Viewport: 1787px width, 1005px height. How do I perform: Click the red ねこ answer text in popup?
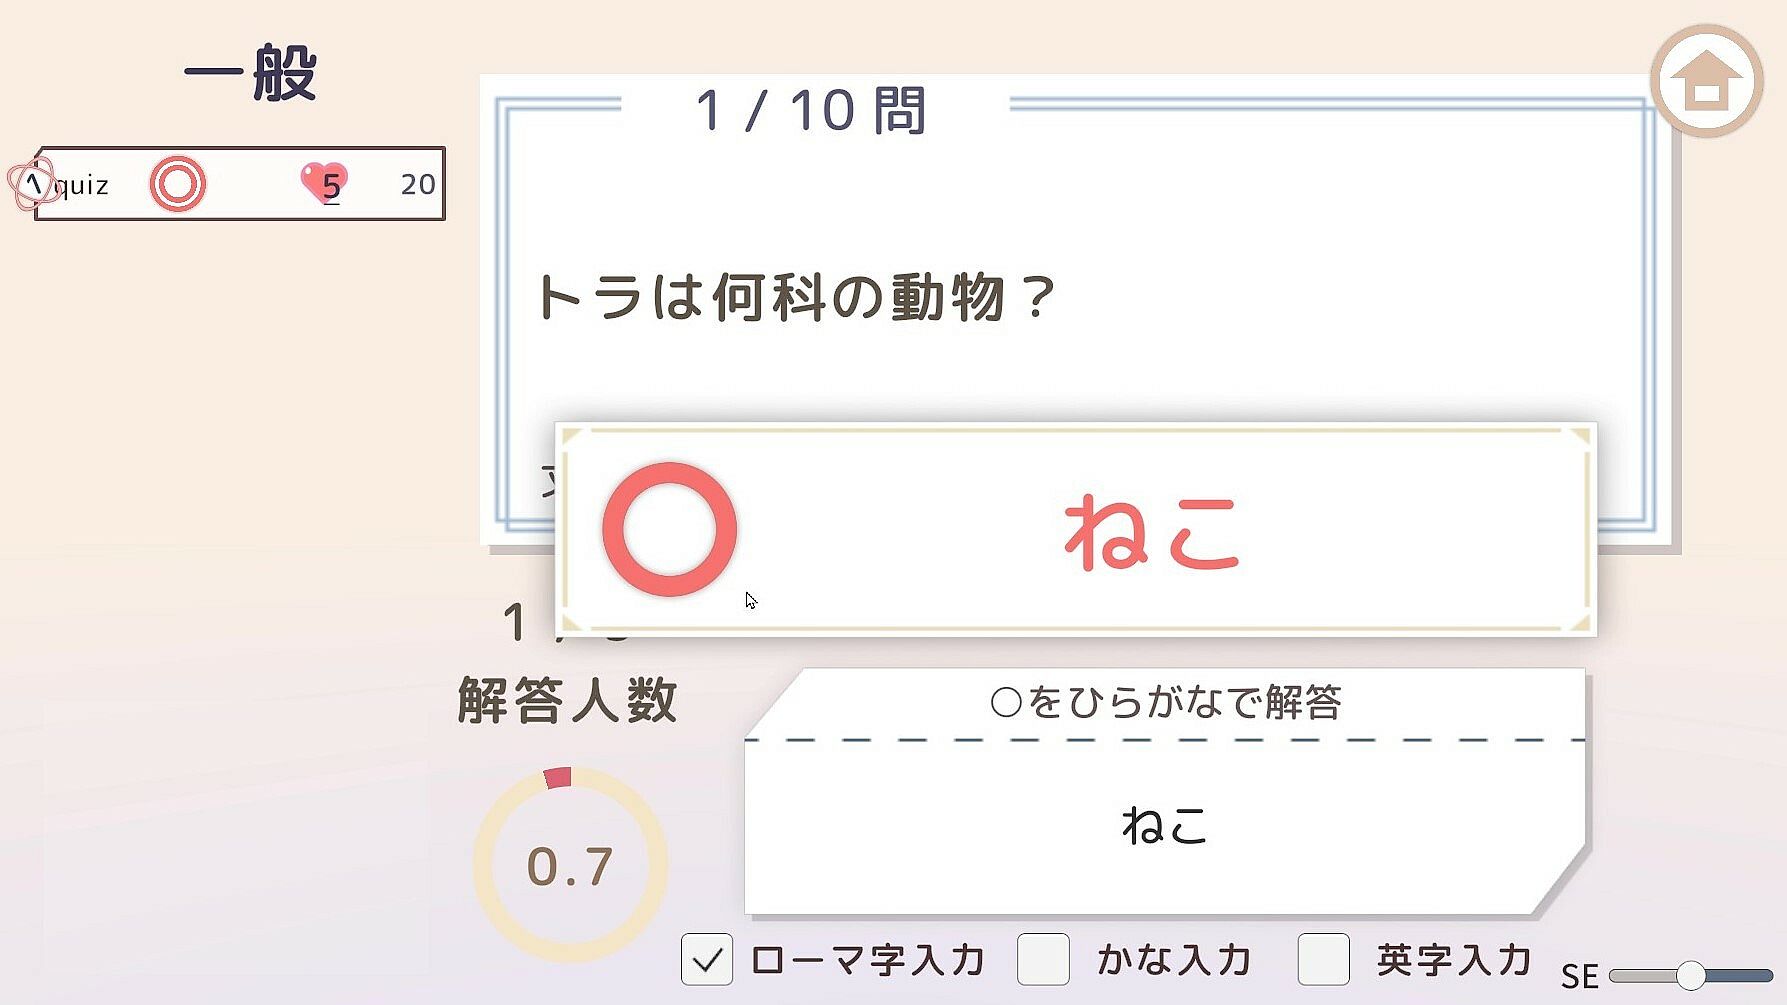coord(1152,532)
